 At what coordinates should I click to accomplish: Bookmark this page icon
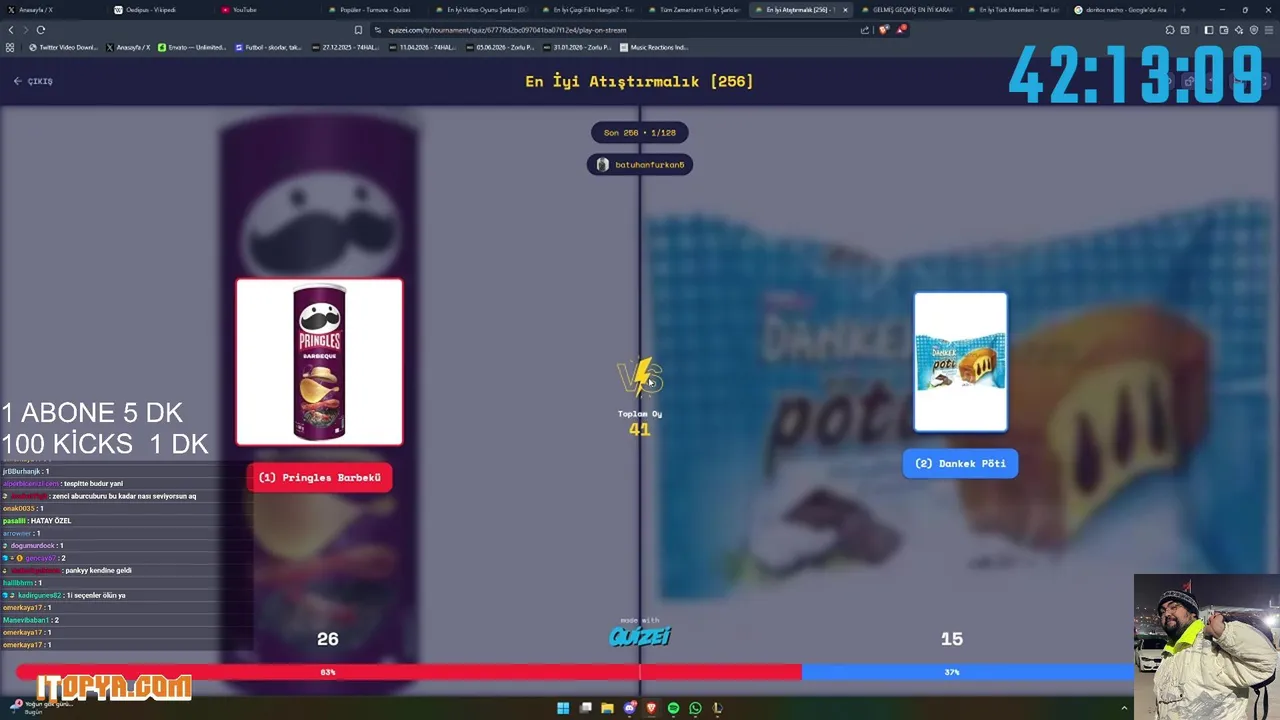point(358,30)
